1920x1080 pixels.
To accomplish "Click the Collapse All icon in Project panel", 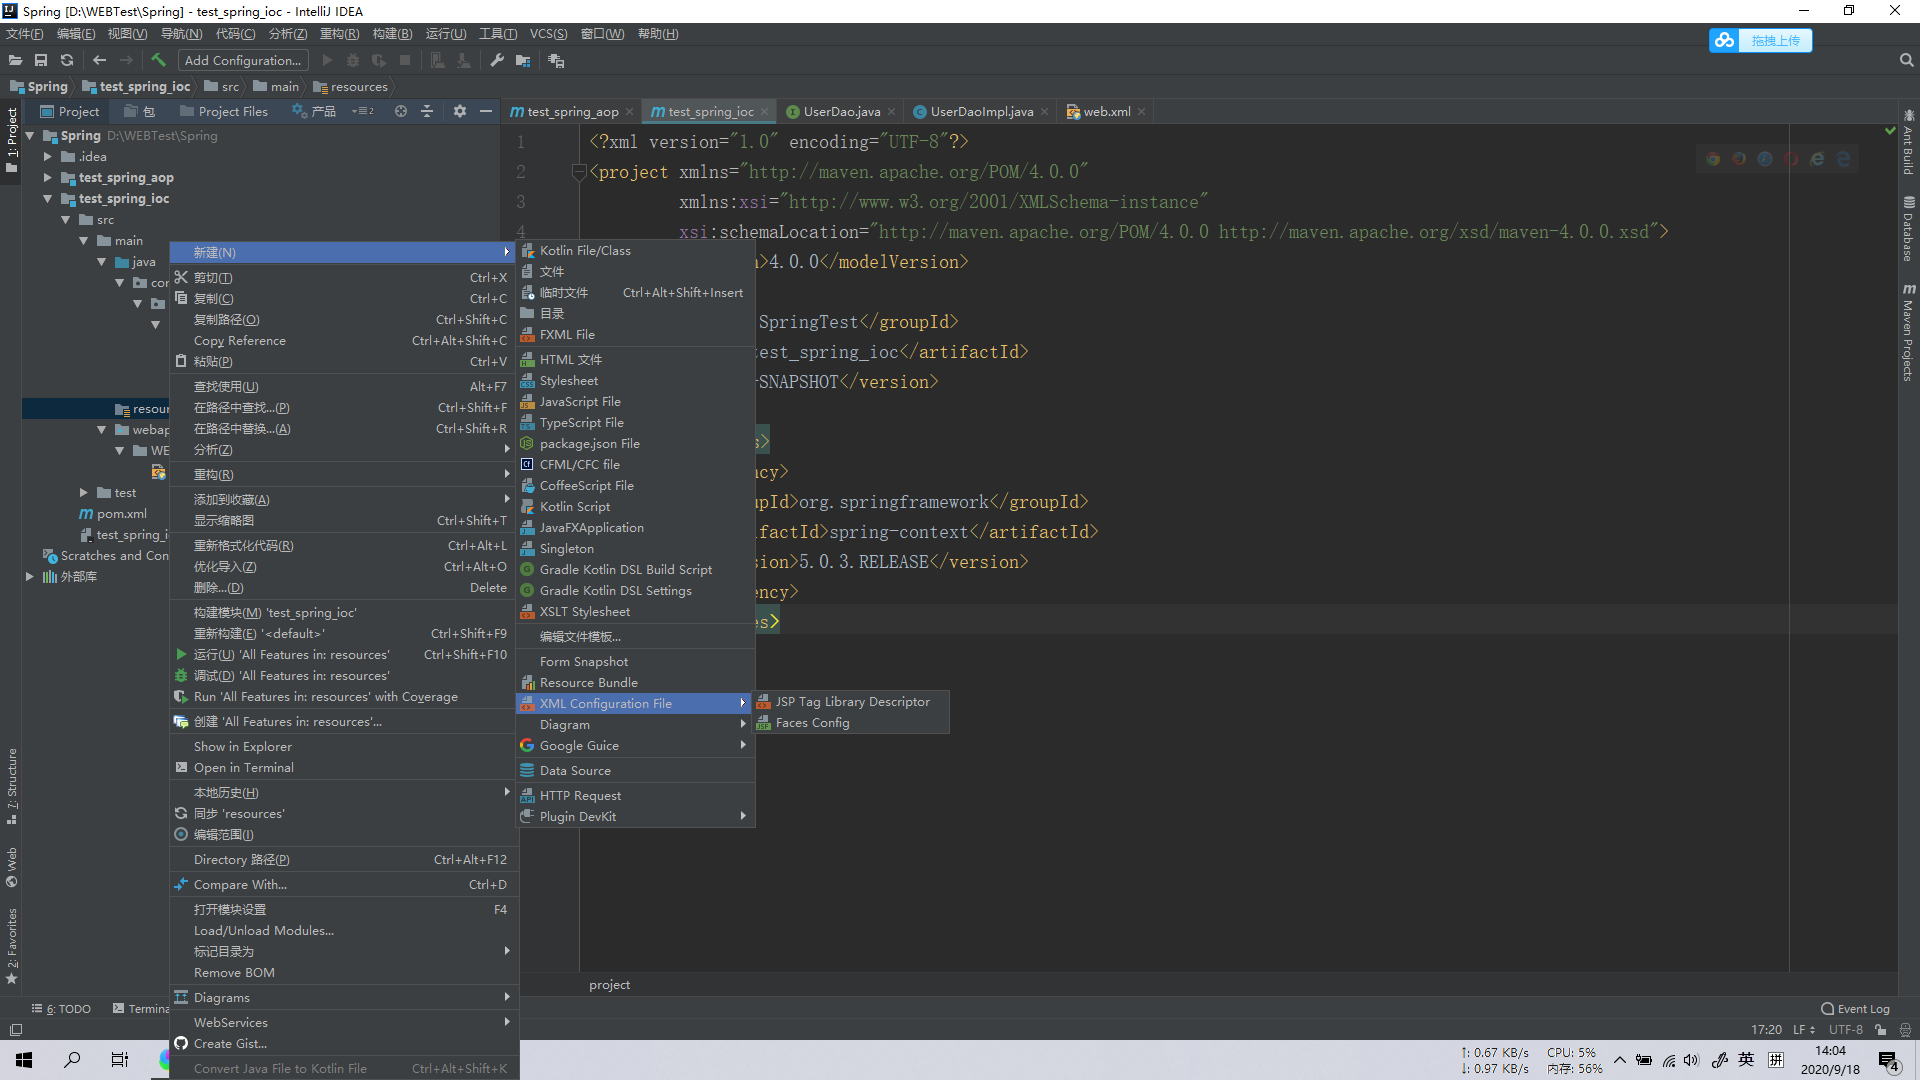I will (x=427, y=111).
